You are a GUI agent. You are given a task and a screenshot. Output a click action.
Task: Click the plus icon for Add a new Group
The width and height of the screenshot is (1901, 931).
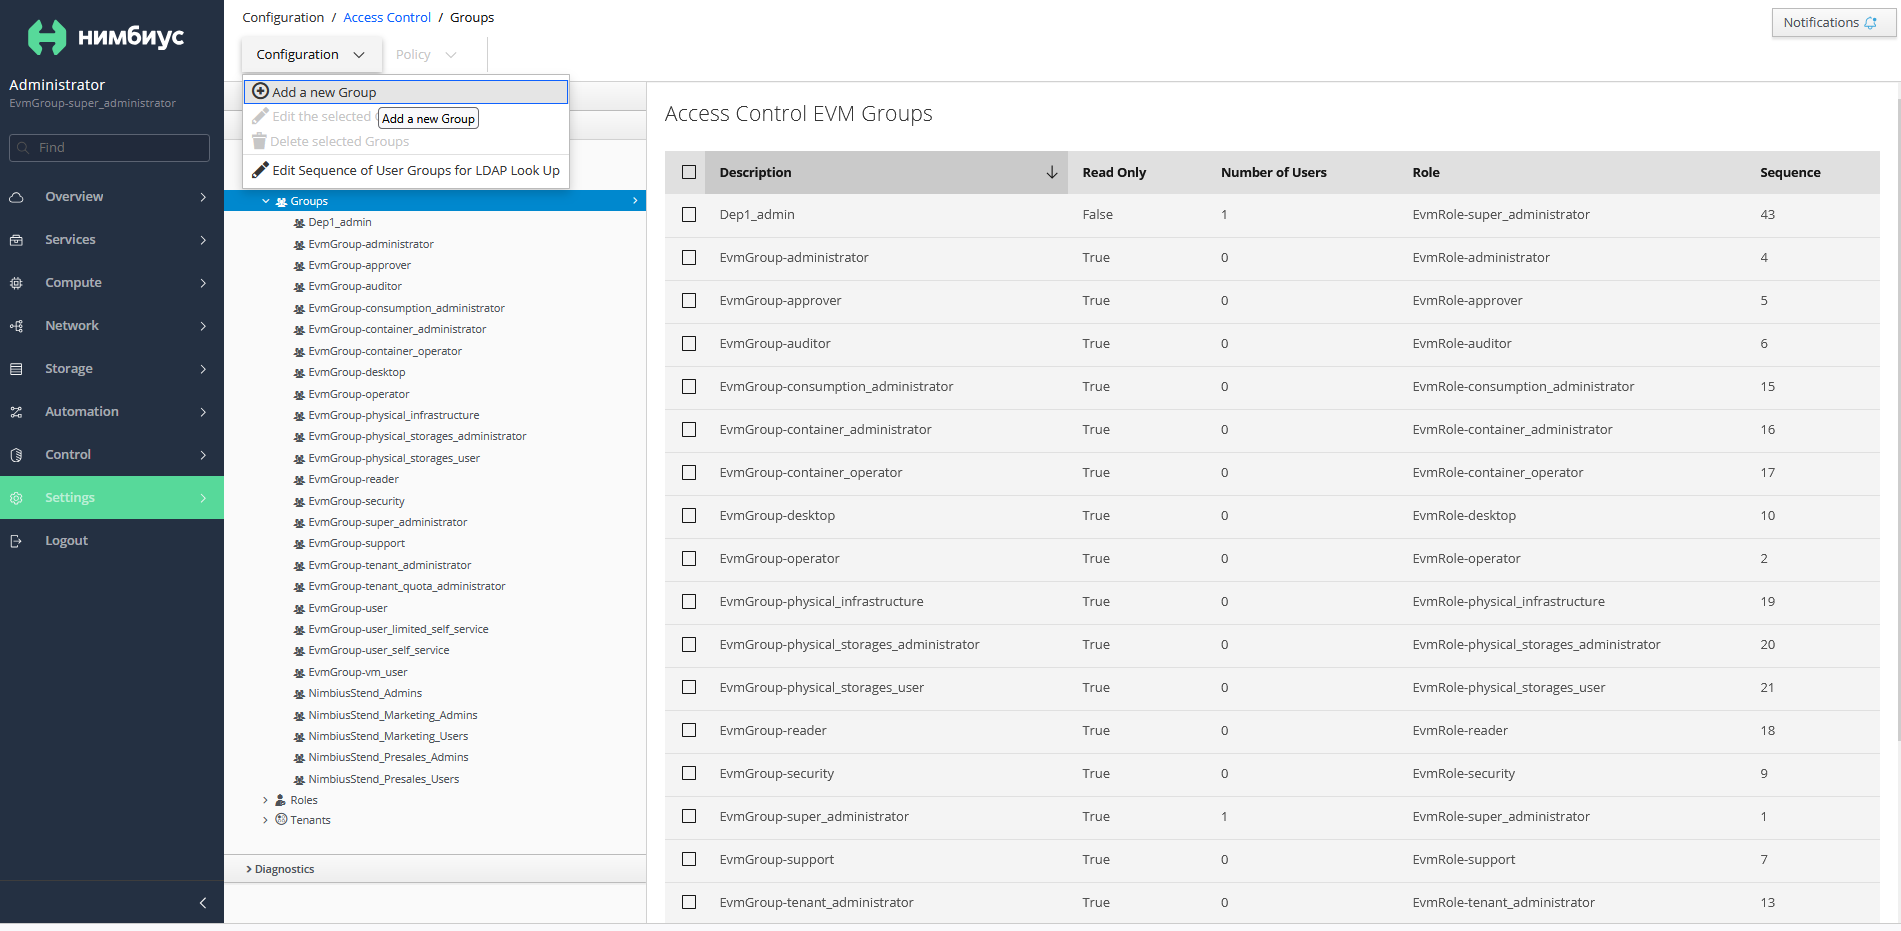[x=260, y=91]
